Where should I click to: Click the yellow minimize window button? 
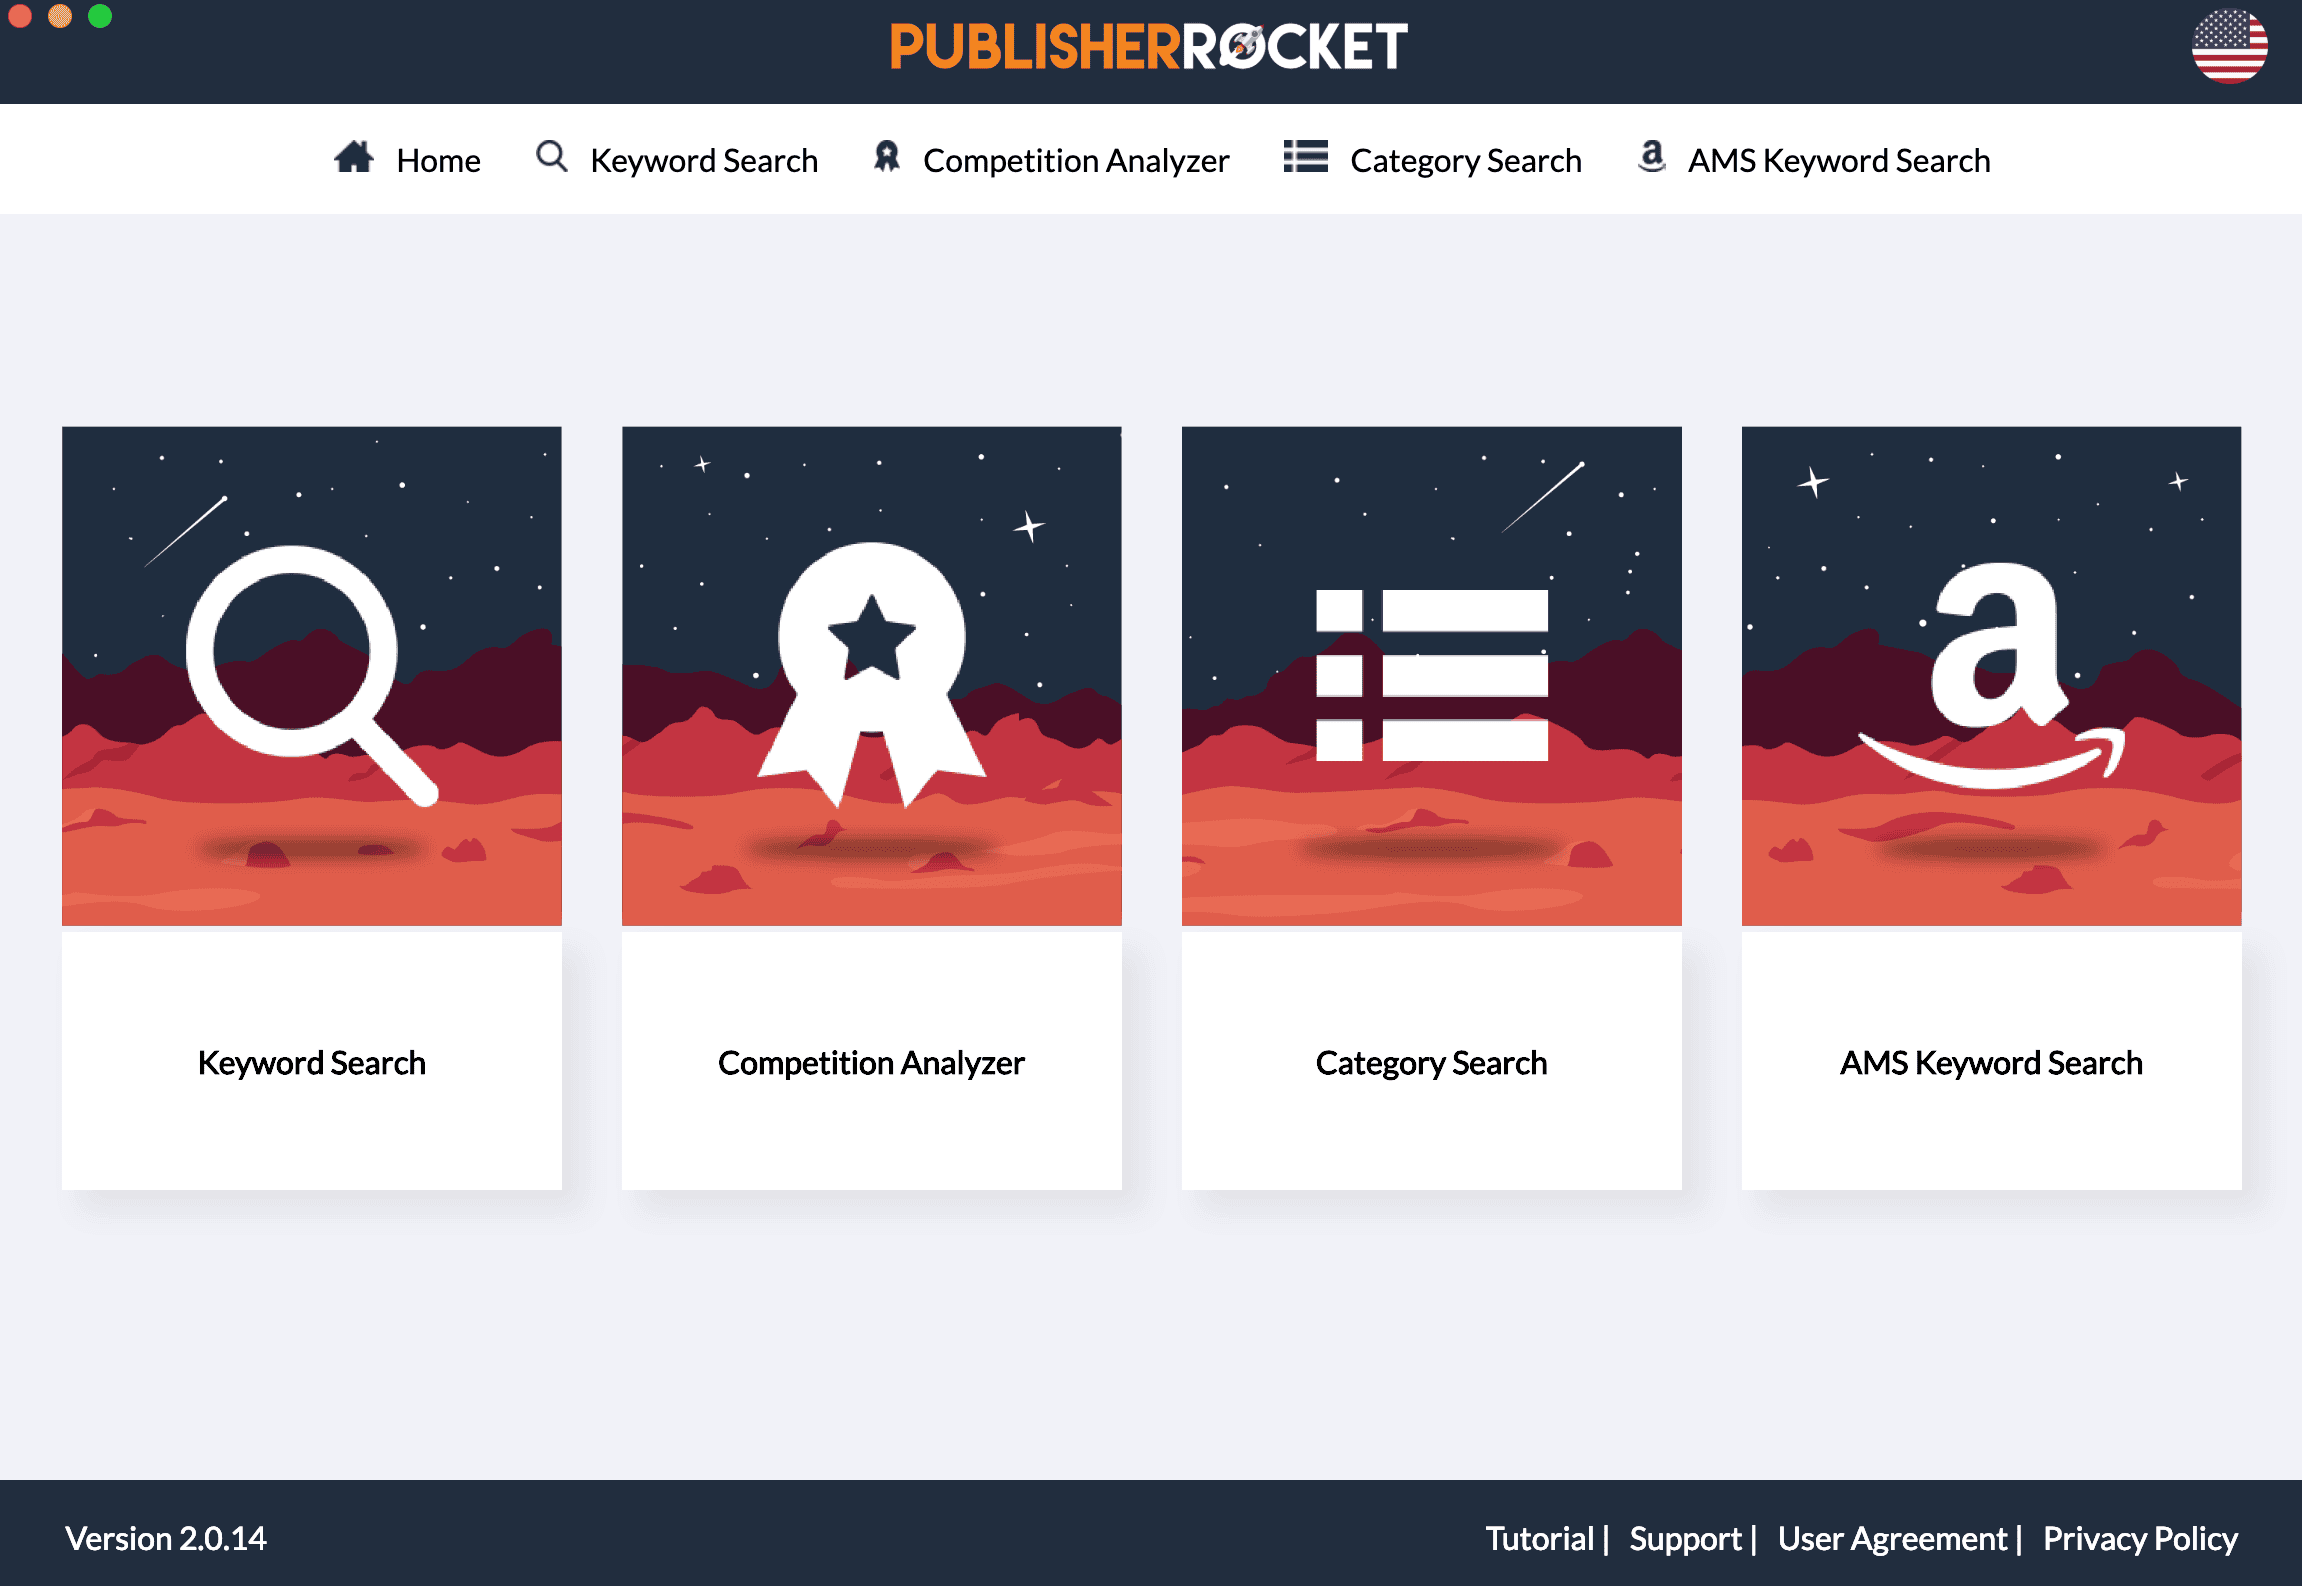point(60,16)
